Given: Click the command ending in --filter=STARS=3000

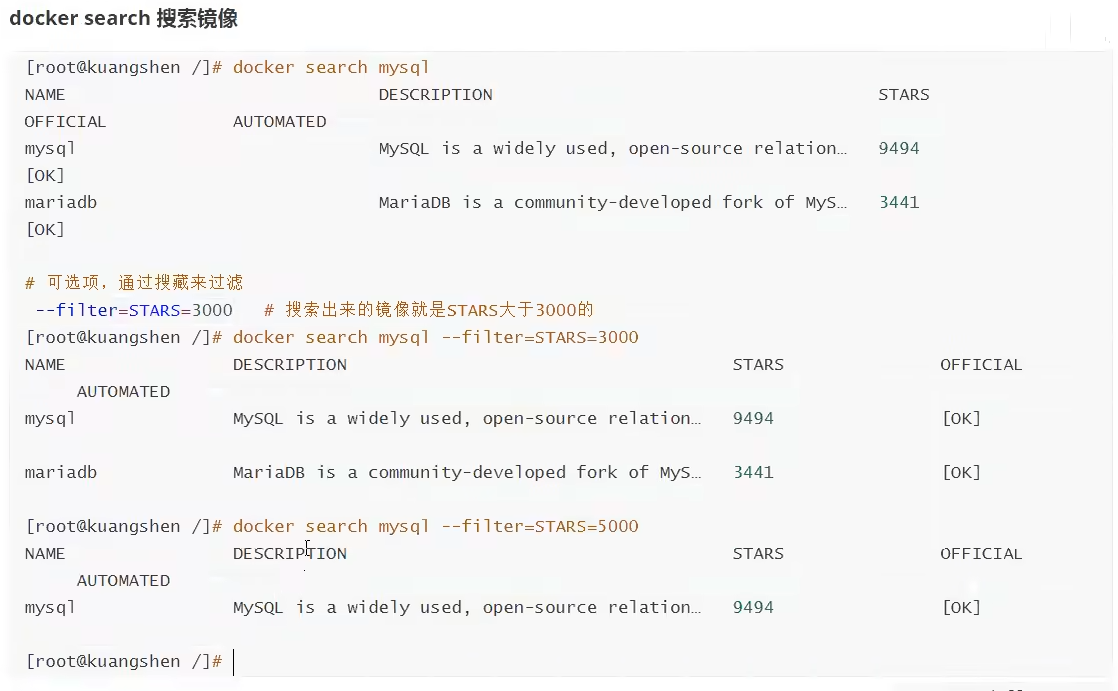Looking at the screenshot, I should pyautogui.click(x=435, y=337).
